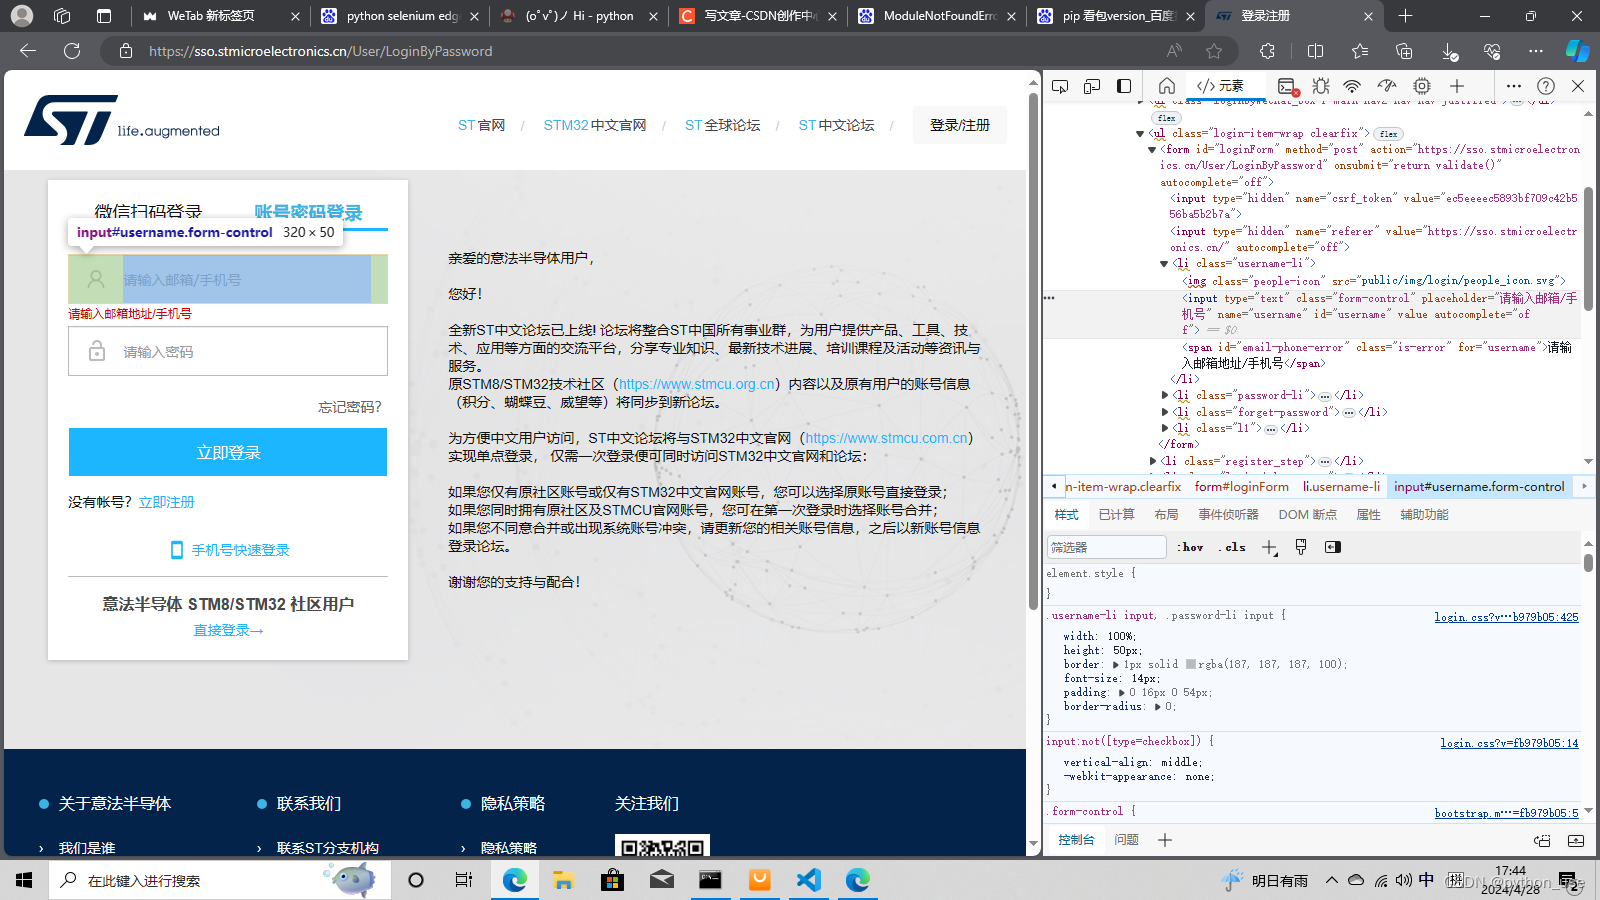Viewport: 1600px width, 900px height.
Task: Open the DevTools Welcome home icon
Action: [x=1166, y=86]
